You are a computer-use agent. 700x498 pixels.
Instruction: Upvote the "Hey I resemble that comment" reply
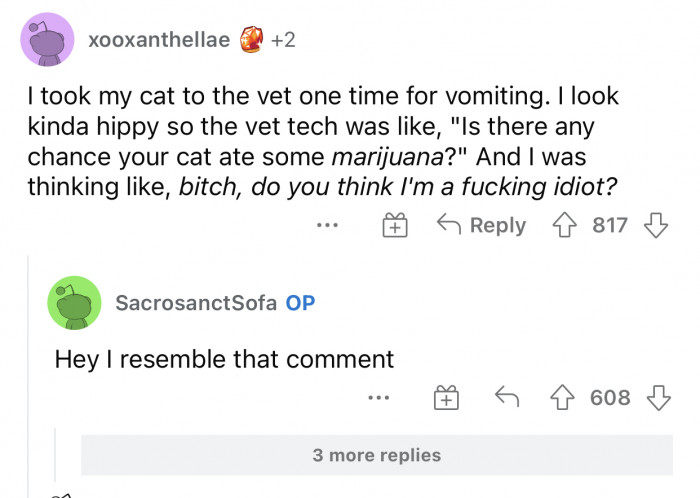pos(565,398)
